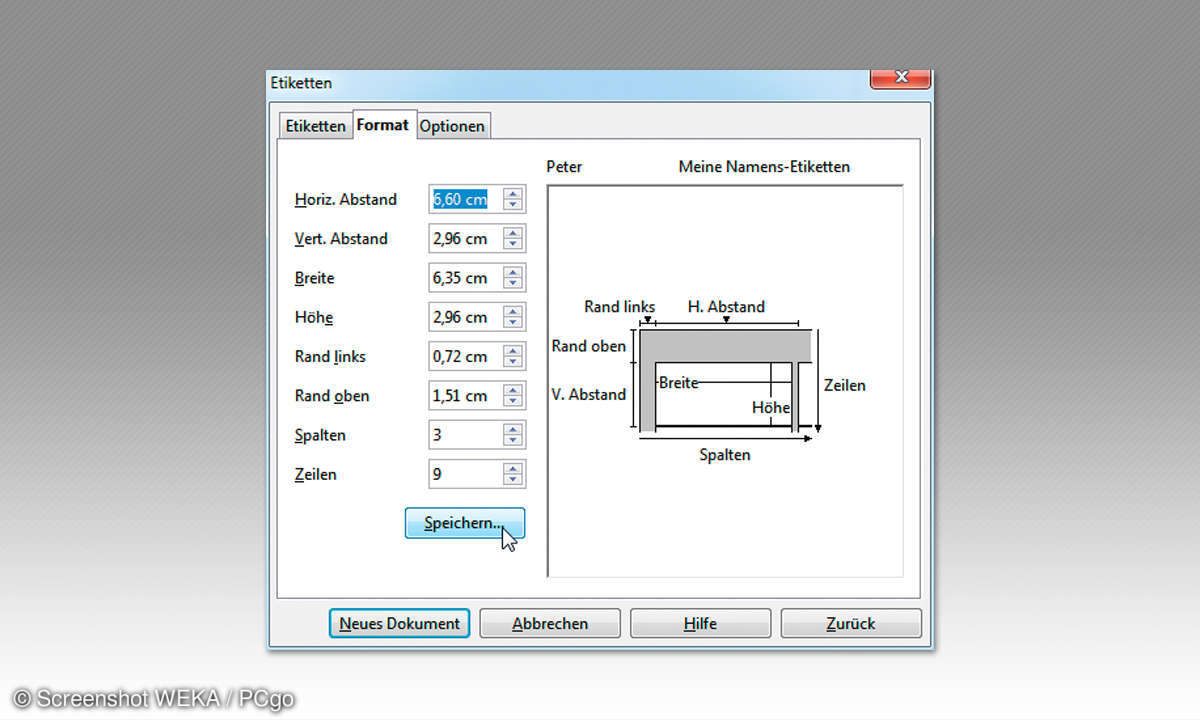This screenshot has height=720, width=1200.
Task: Click the Breite value field
Action: (464, 278)
